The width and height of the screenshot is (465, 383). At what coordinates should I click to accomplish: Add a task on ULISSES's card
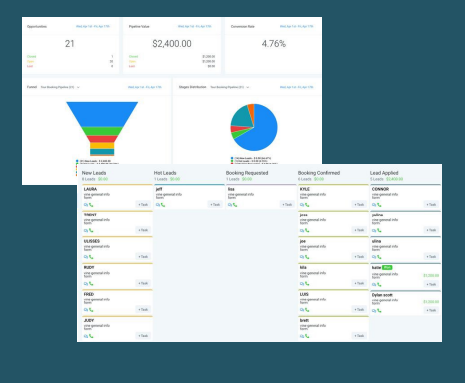coord(143,257)
